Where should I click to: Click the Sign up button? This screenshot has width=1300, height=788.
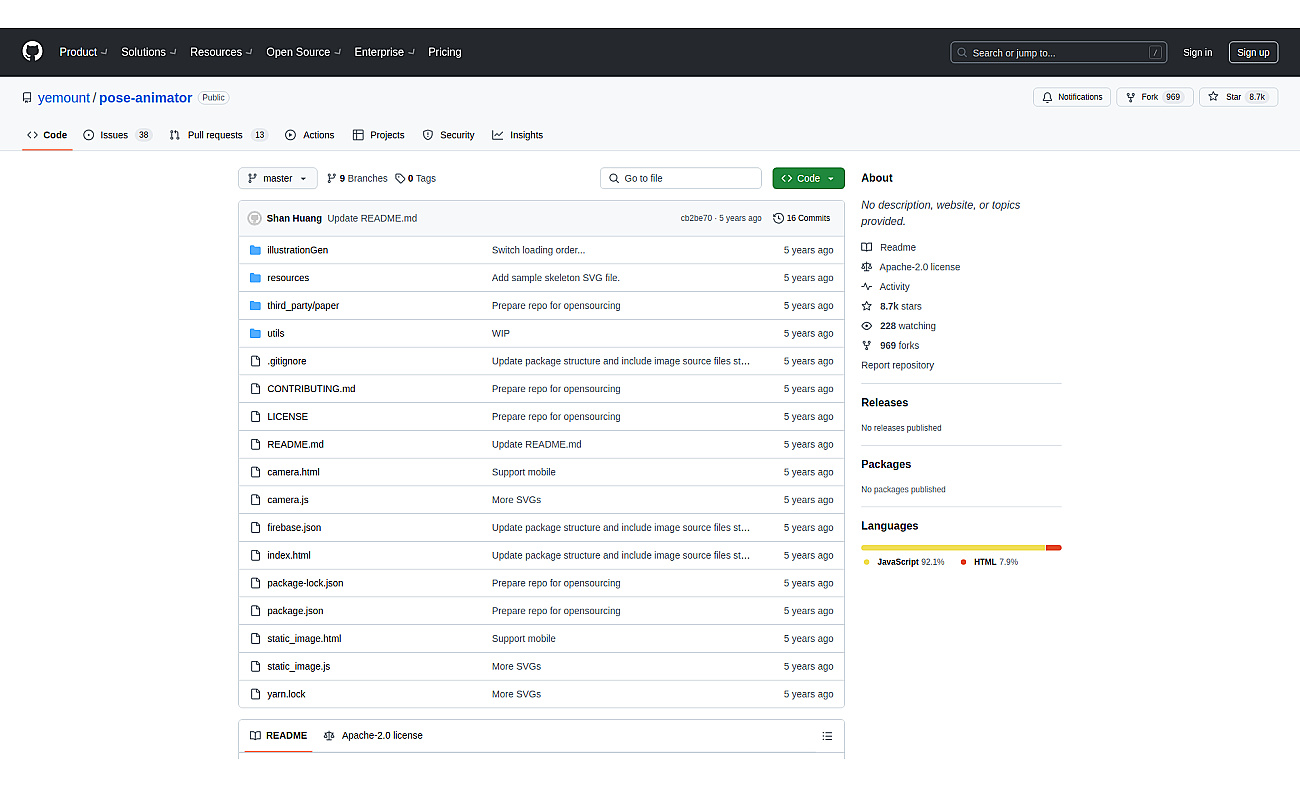1253,53
